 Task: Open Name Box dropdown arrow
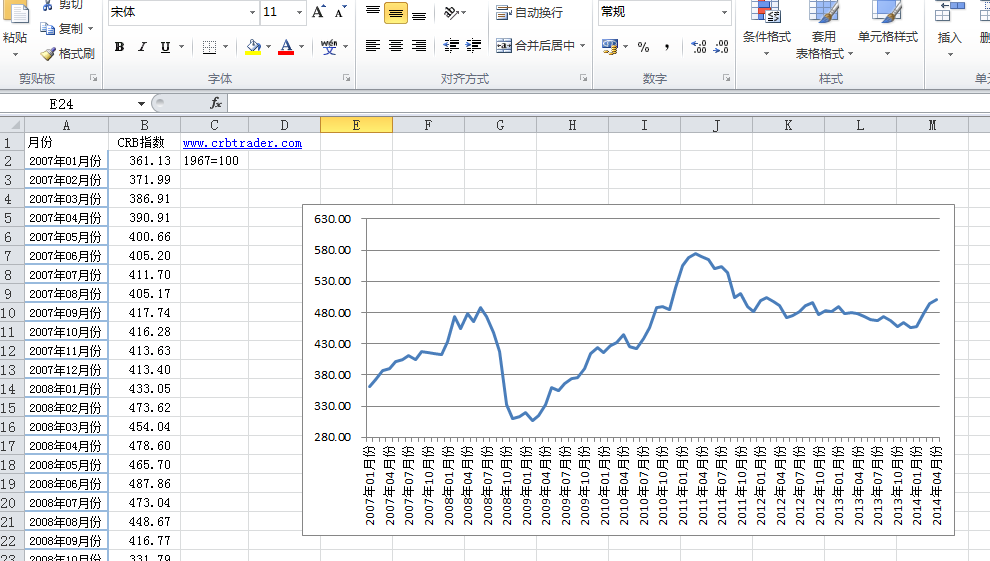(141, 103)
